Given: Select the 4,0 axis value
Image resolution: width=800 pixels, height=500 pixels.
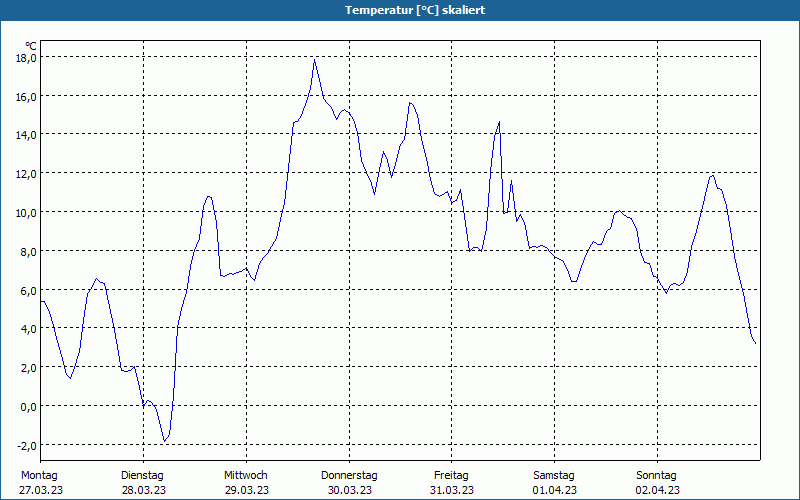Looking at the screenshot, I should point(28,329).
